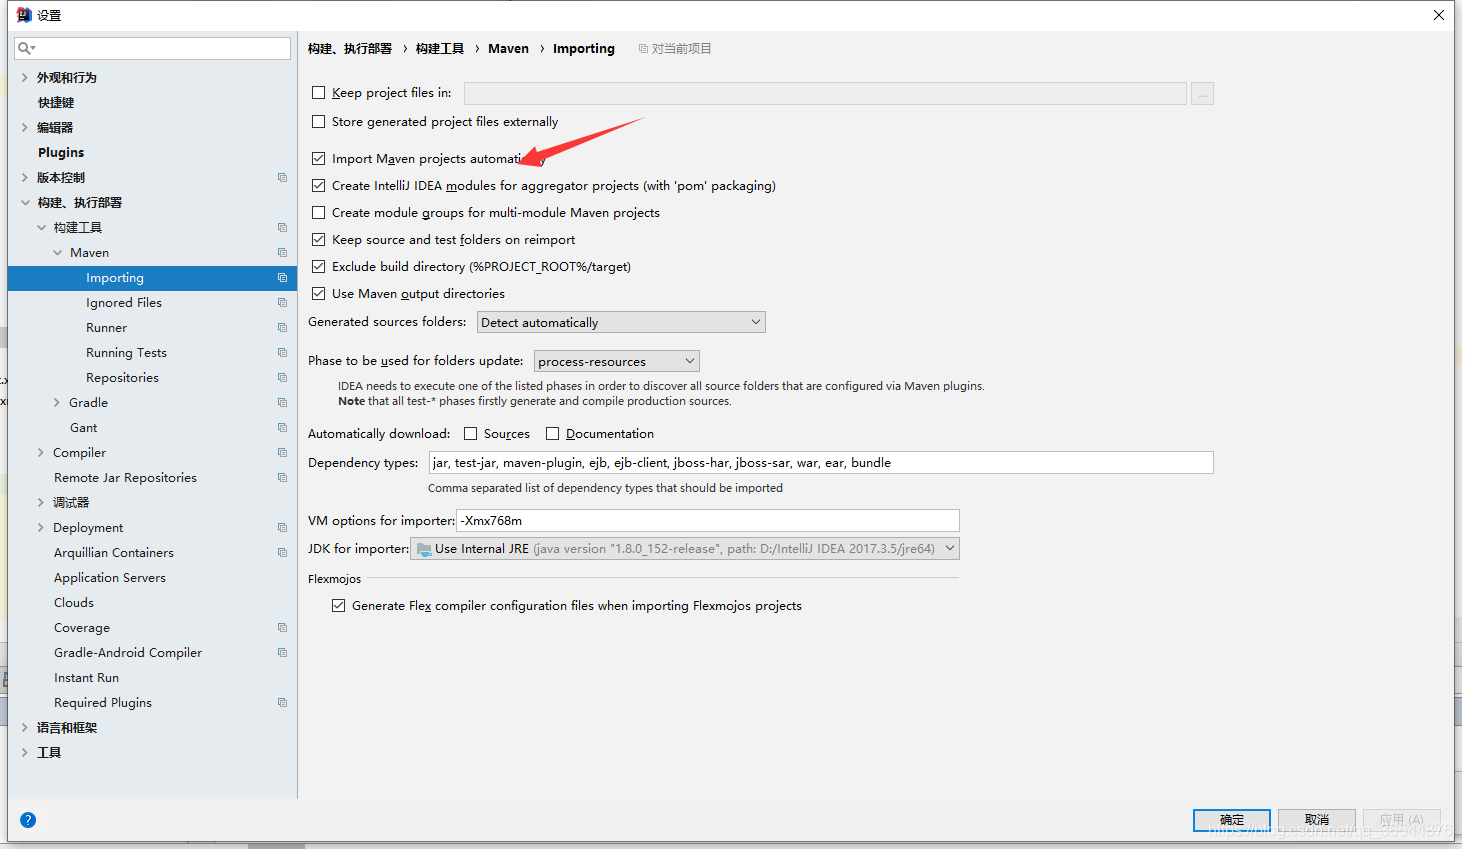
Task: Collapse the 构建工具 tree node
Action: pyautogui.click(x=41, y=228)
